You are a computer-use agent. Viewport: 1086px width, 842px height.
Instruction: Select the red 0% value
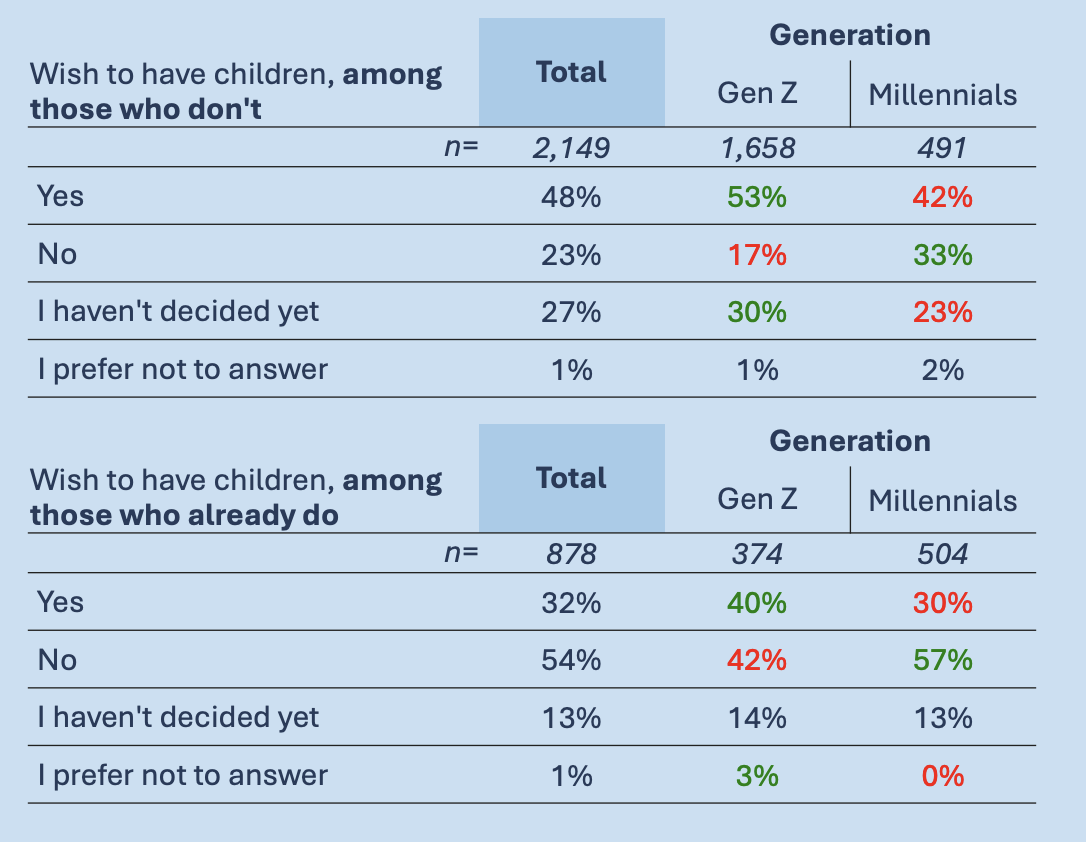pos(943,776)
